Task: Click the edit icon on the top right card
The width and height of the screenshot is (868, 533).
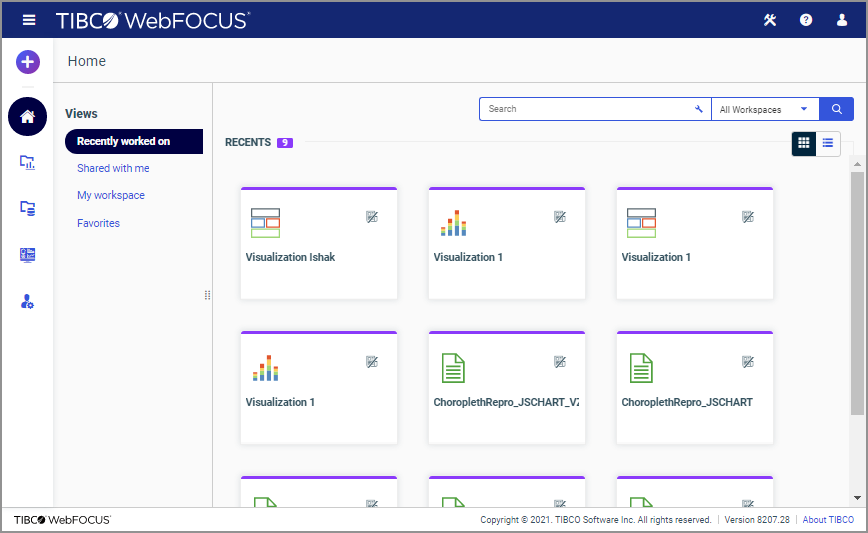Action: click(748, 217)
